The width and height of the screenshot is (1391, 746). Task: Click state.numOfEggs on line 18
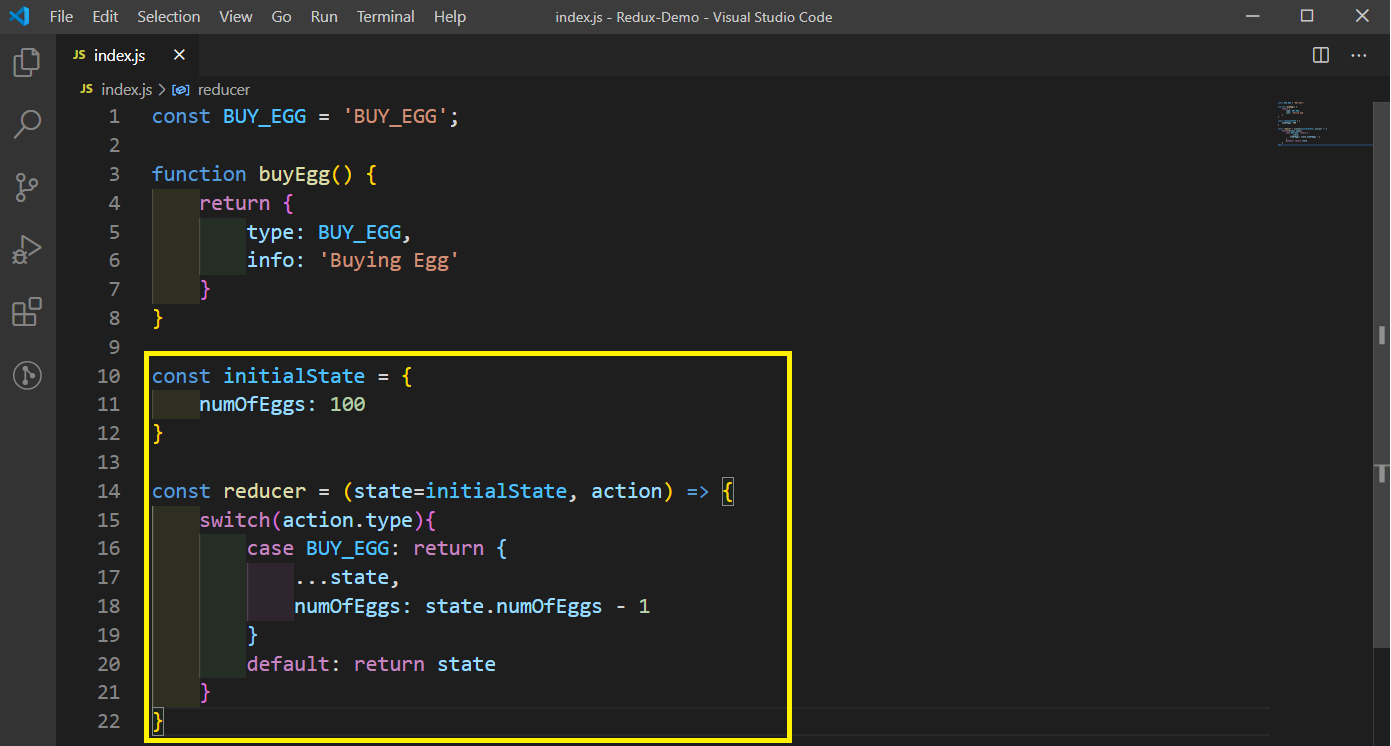click(x=514, y=606)
